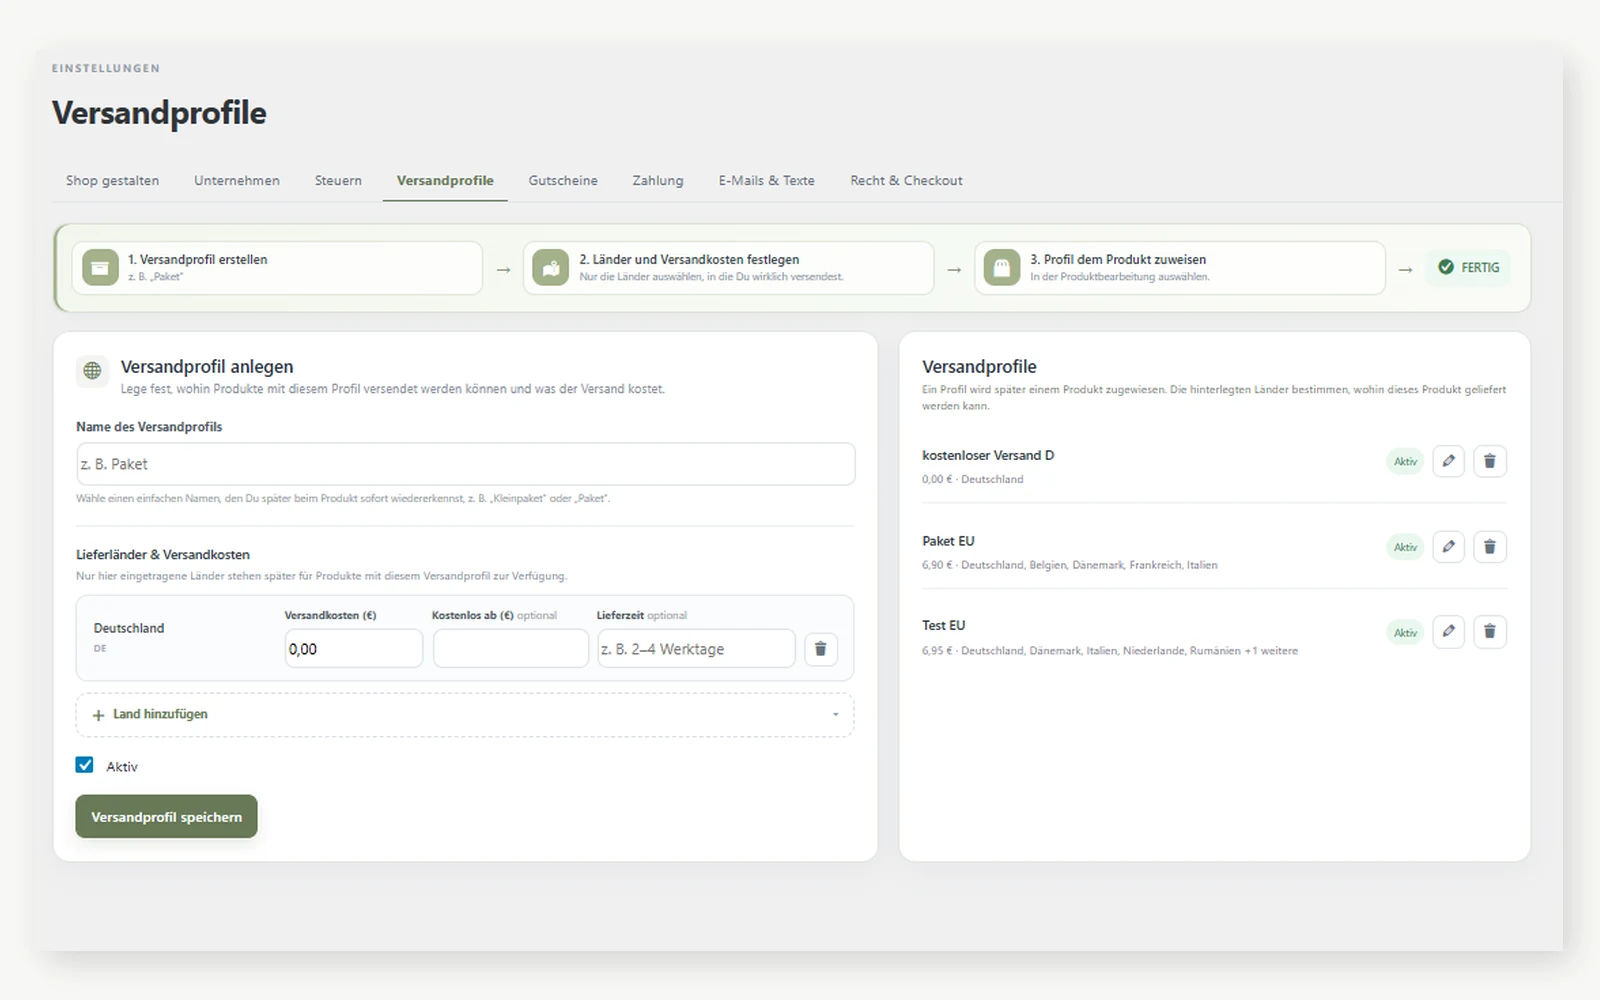Click the Lieferländer & Versandkosten heading

(x=163, y=554)
